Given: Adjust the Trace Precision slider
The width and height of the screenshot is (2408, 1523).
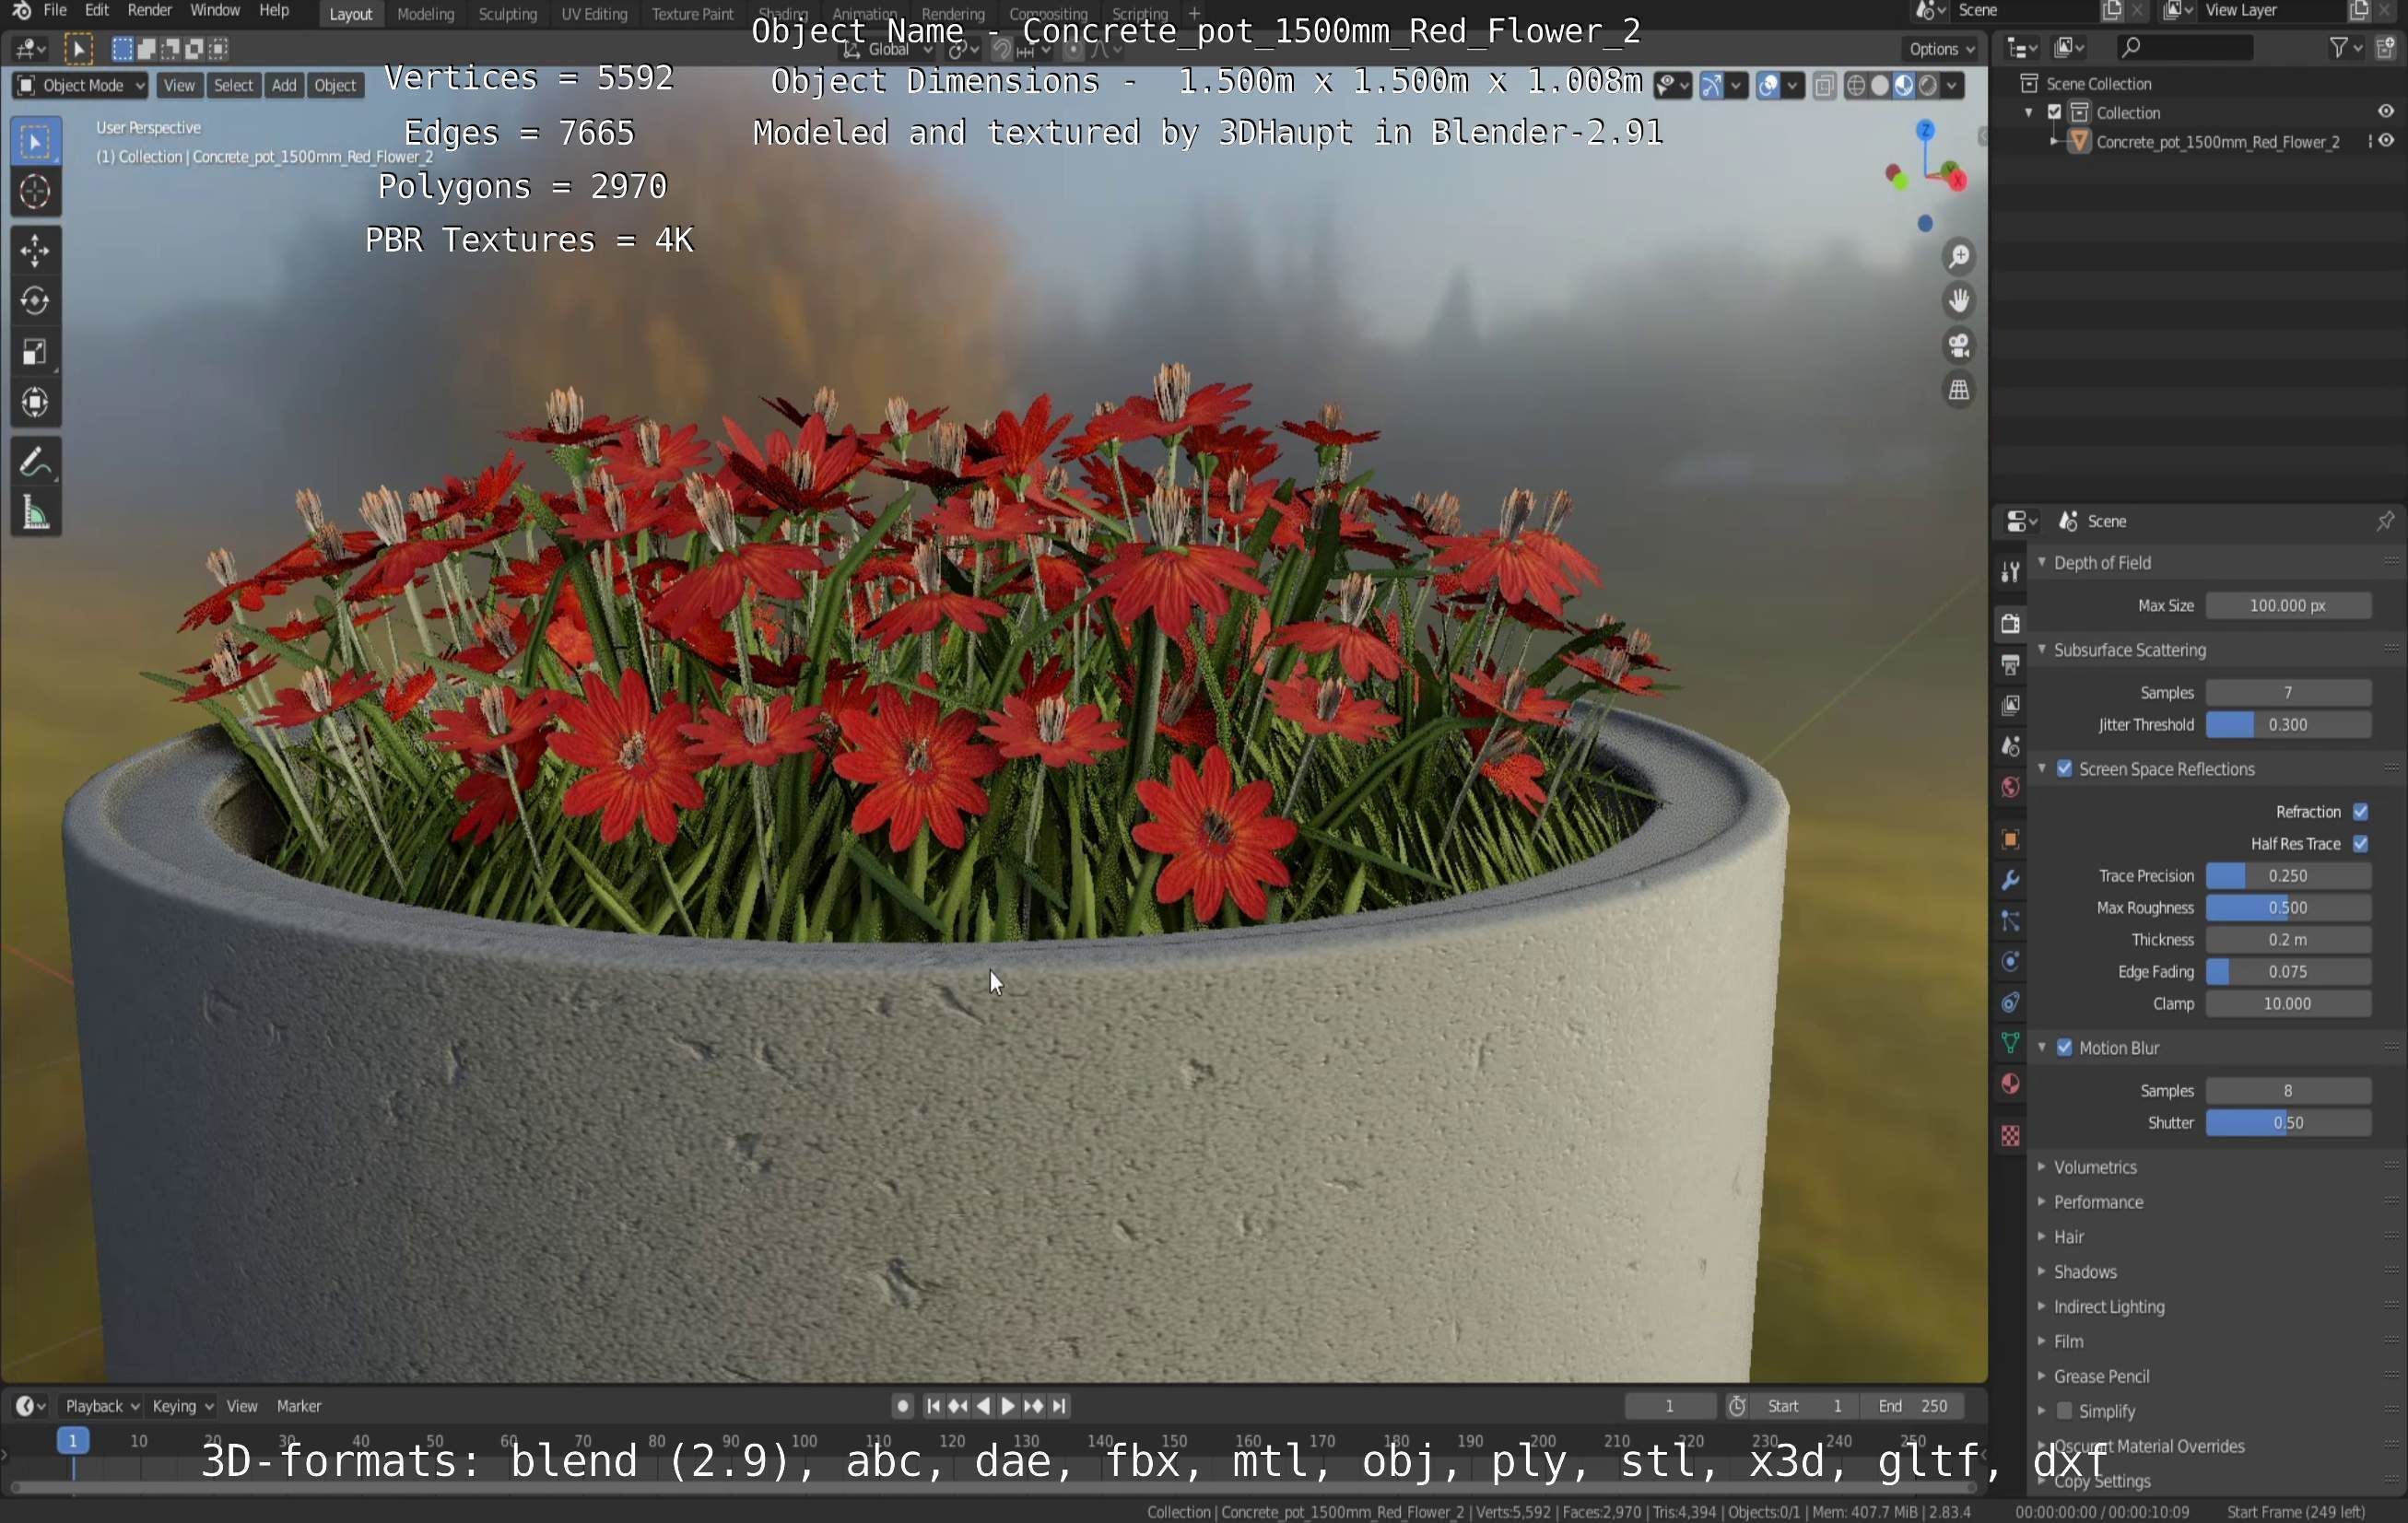Looking at the screenshot, I should (x=2288, y=876).
